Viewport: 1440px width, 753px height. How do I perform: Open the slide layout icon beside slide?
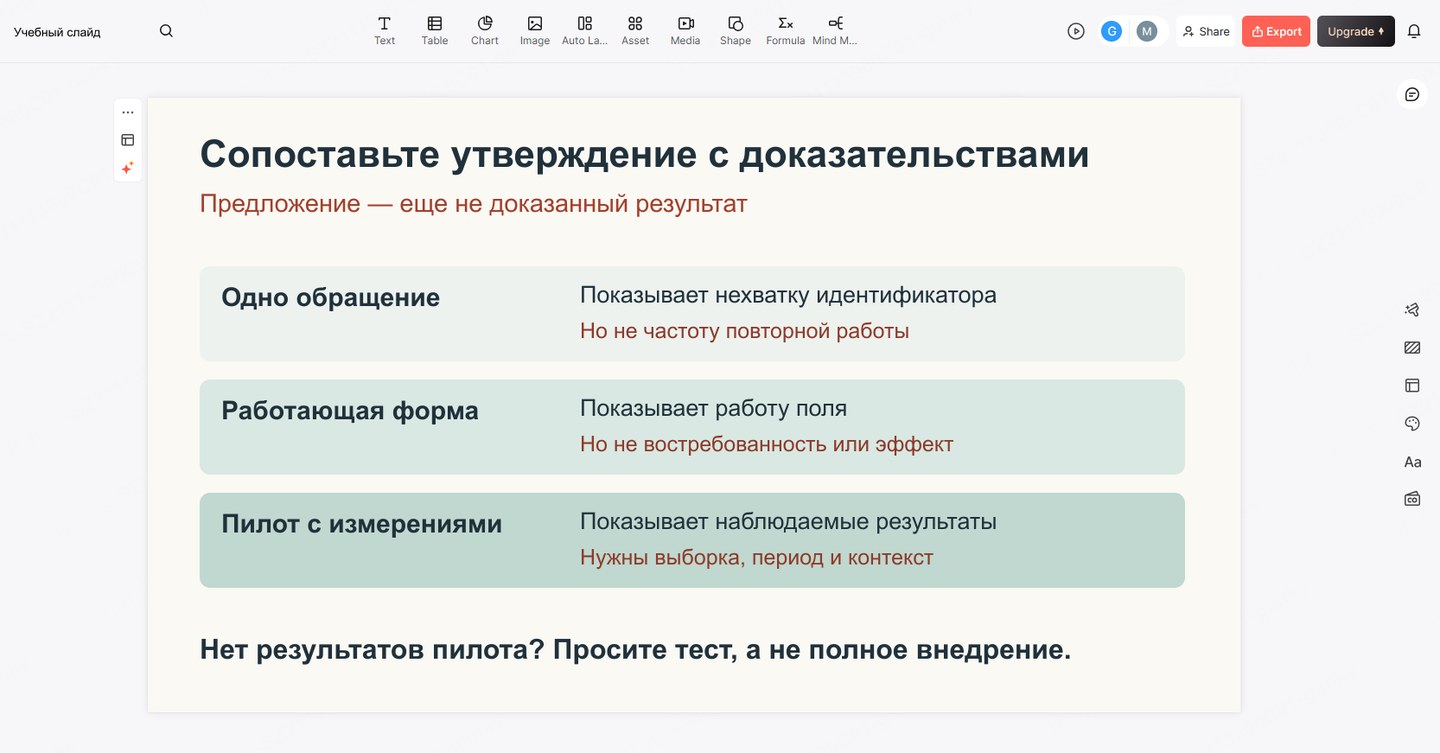click(x=128, y=140)
